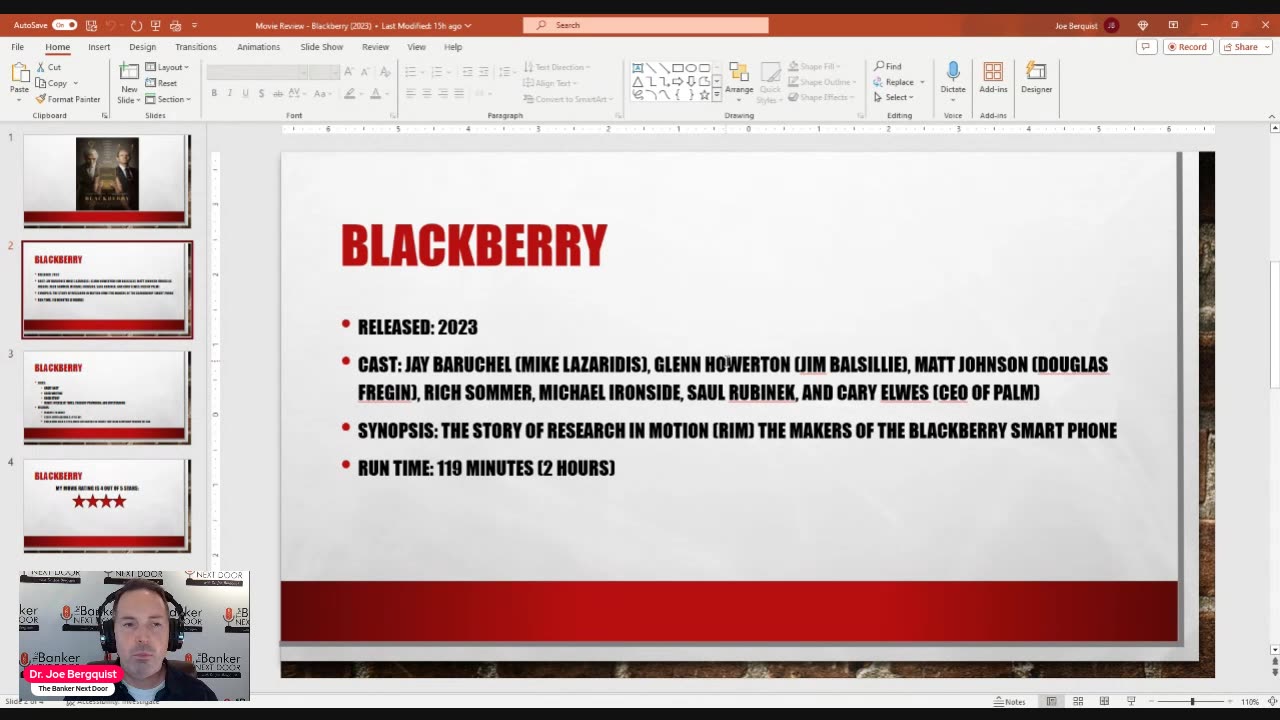Open the Layout dropdown
Viewport: 1280px width, 720px height.
click(167, 67)
